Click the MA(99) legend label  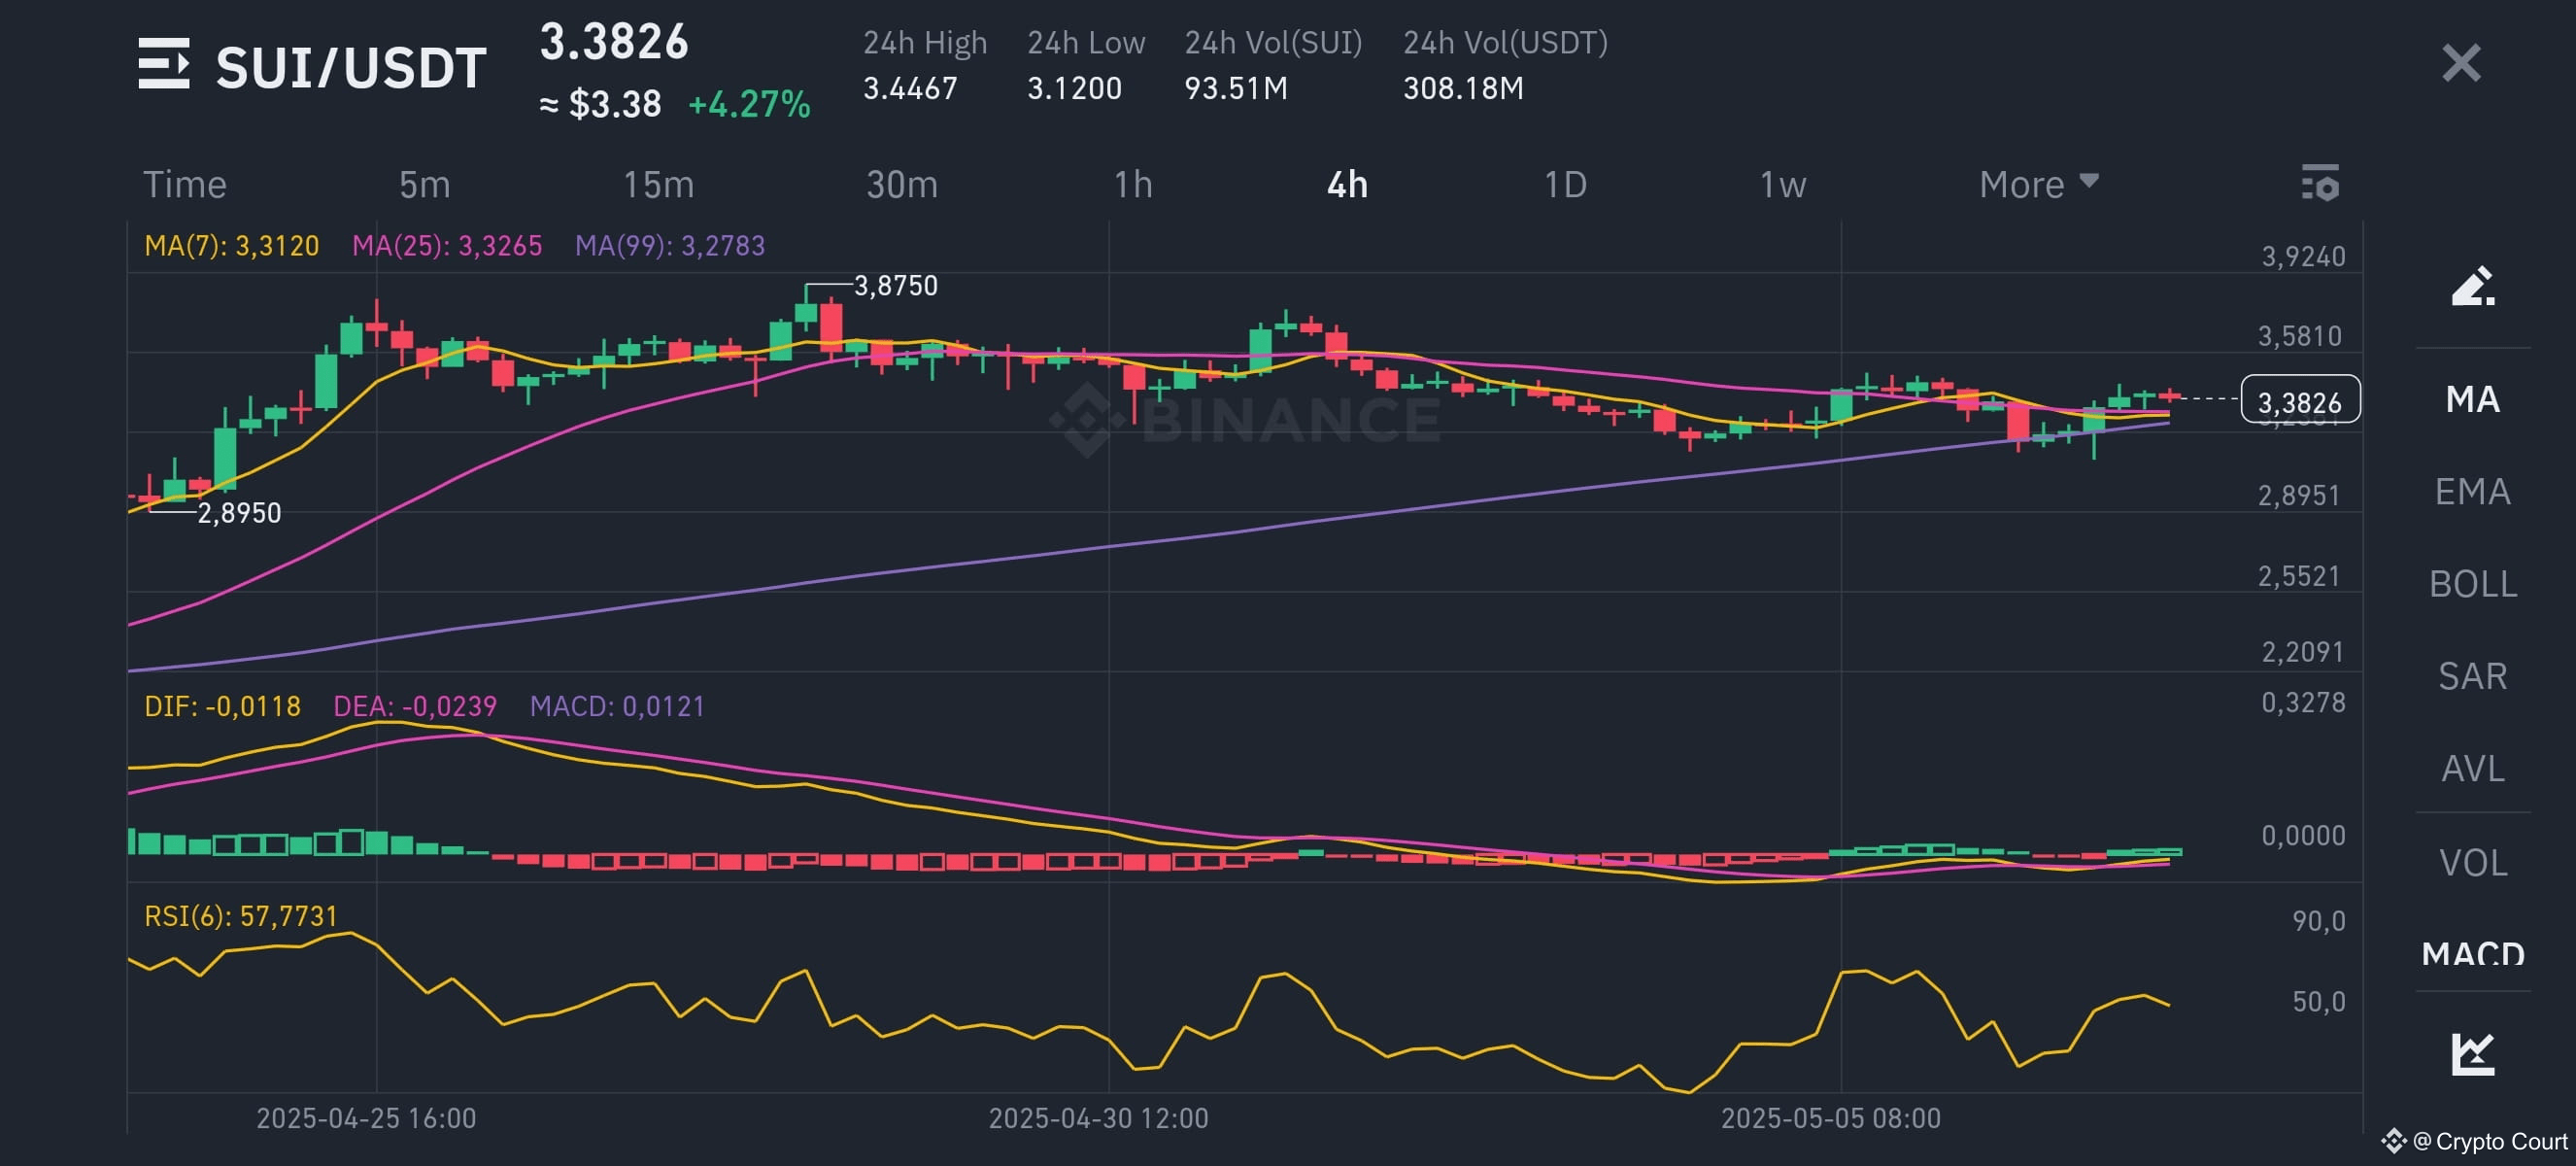[x=670, y=245]
